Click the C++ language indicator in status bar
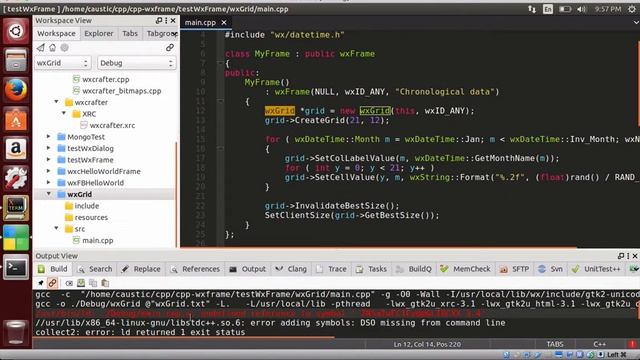Viewport: 640px width, 360px height. (x=600, y=344)
